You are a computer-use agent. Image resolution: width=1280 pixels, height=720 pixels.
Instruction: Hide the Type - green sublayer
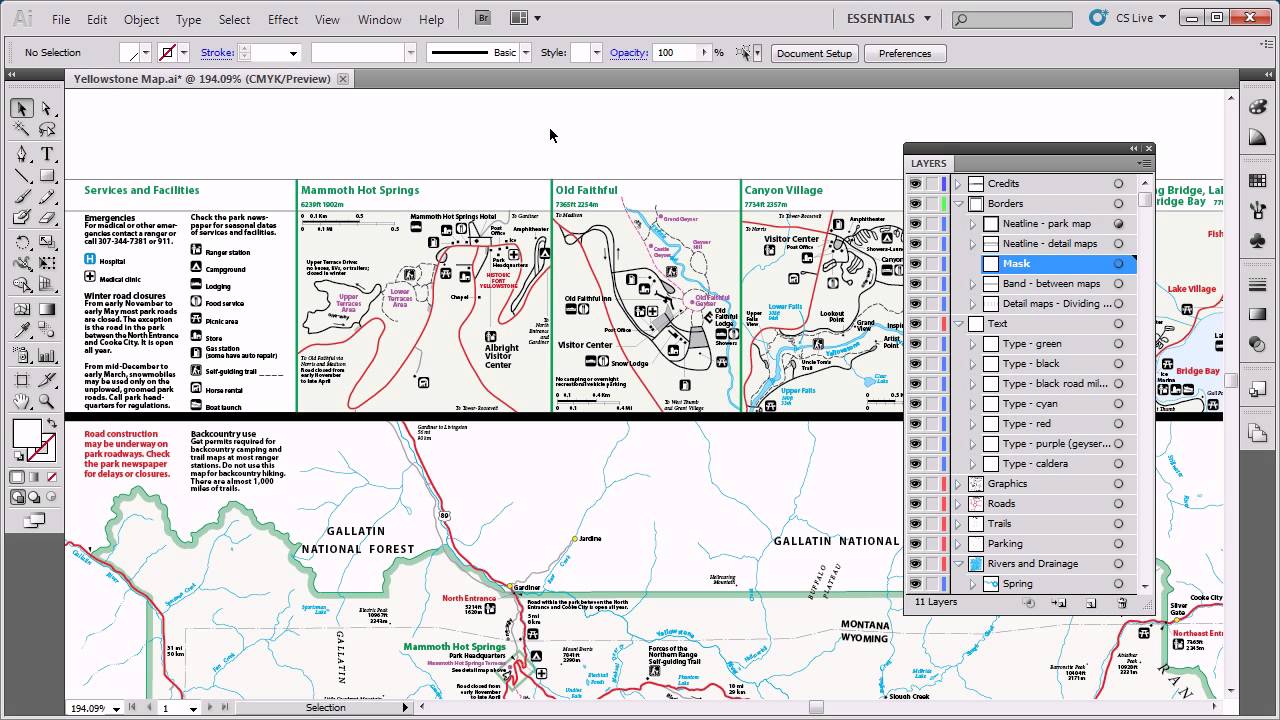[915, 344]
